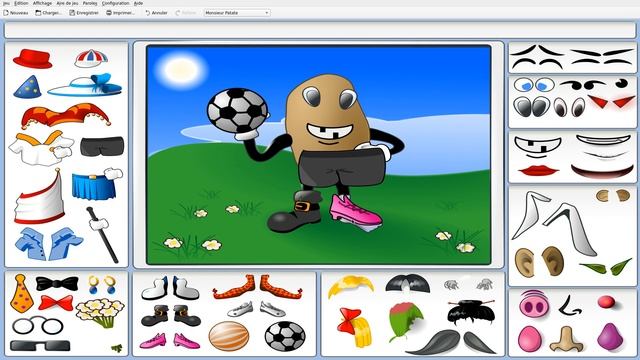640x360 pixels.
Task: Pick the blue and gold earrings
Action: (x=102, y=284)
